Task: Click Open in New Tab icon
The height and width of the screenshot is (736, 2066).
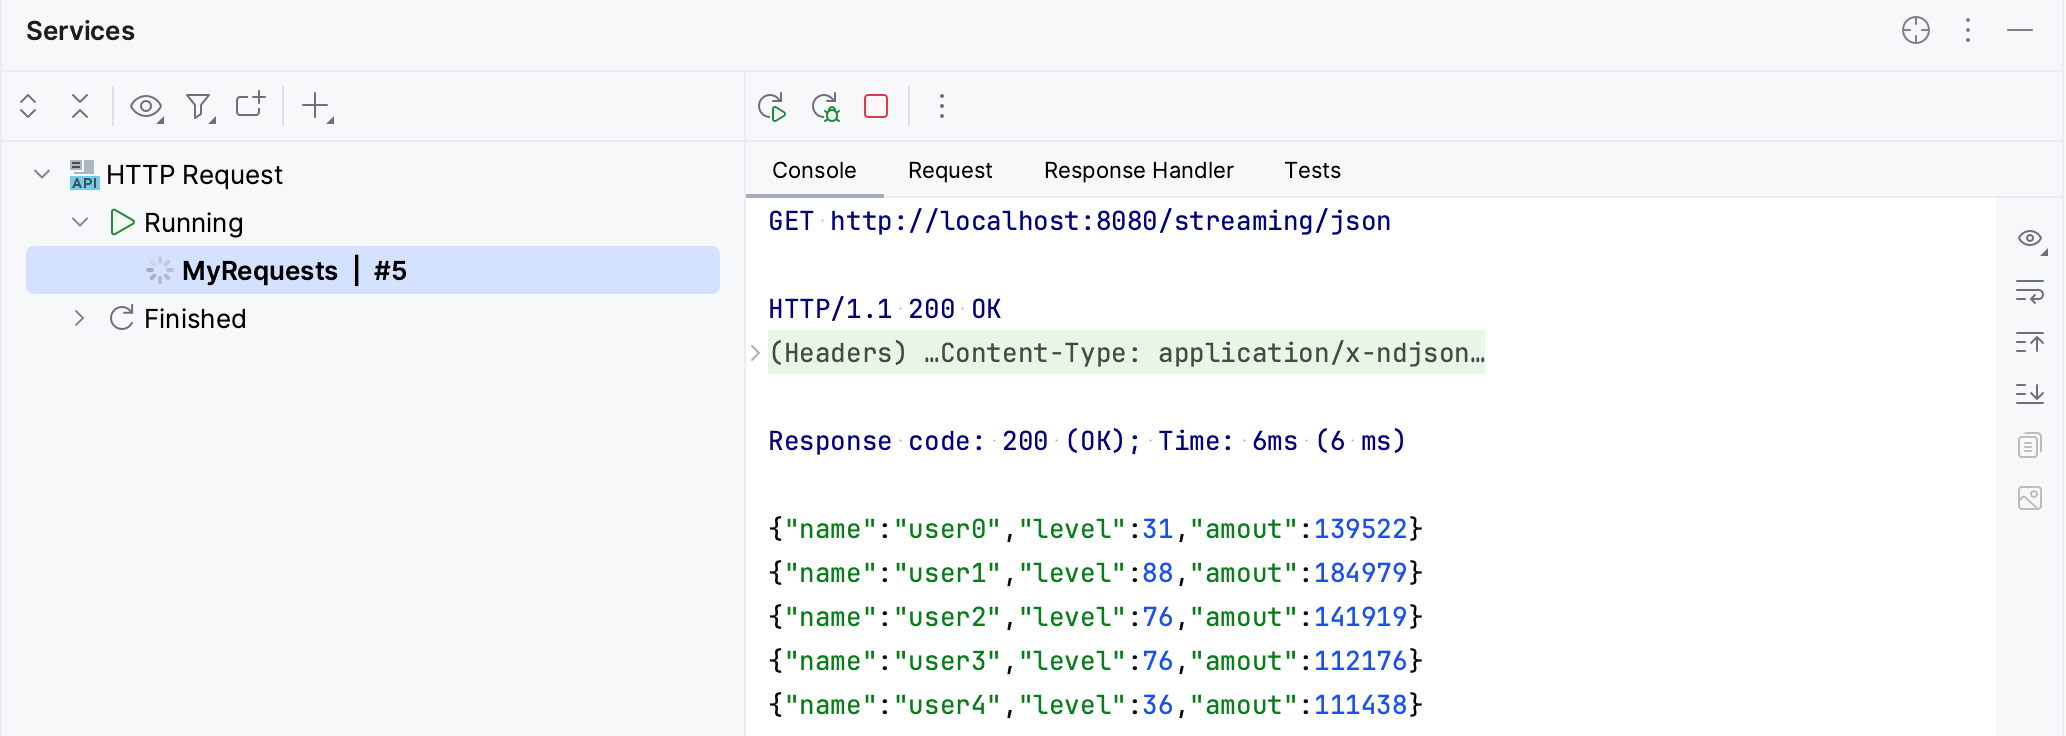Action: [x=250, y=105]
